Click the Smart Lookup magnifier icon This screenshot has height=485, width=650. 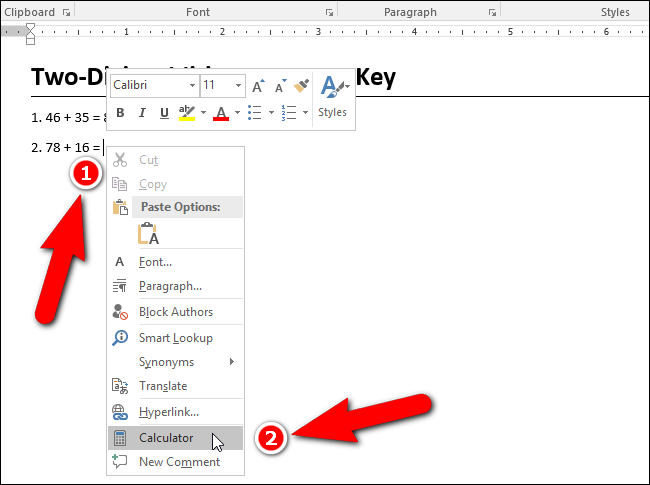click(x=120, y=338)
